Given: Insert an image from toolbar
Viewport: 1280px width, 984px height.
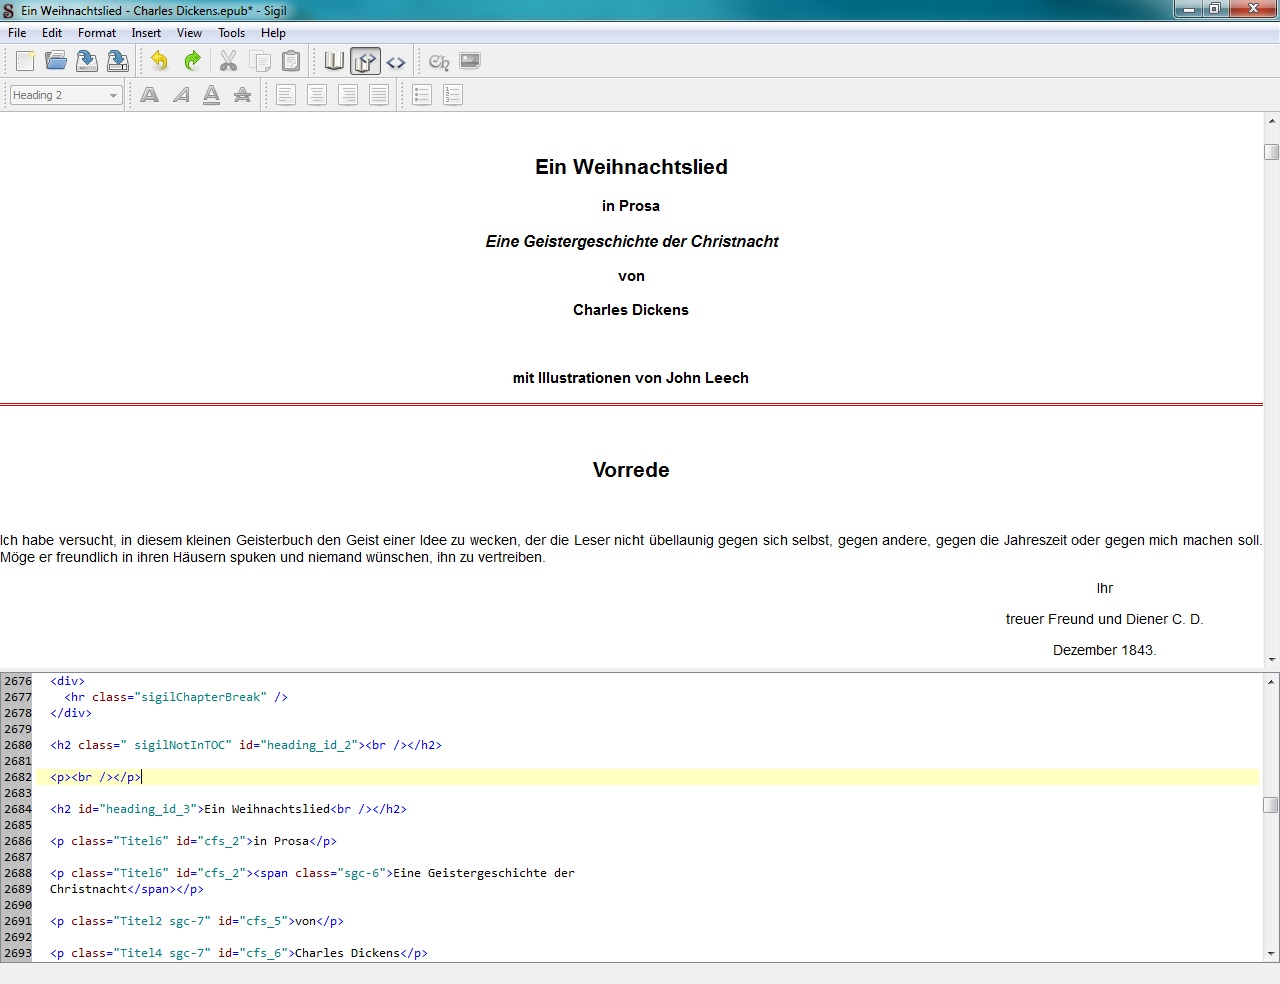Looking at the screenshot, I should [x=470, y=62].
